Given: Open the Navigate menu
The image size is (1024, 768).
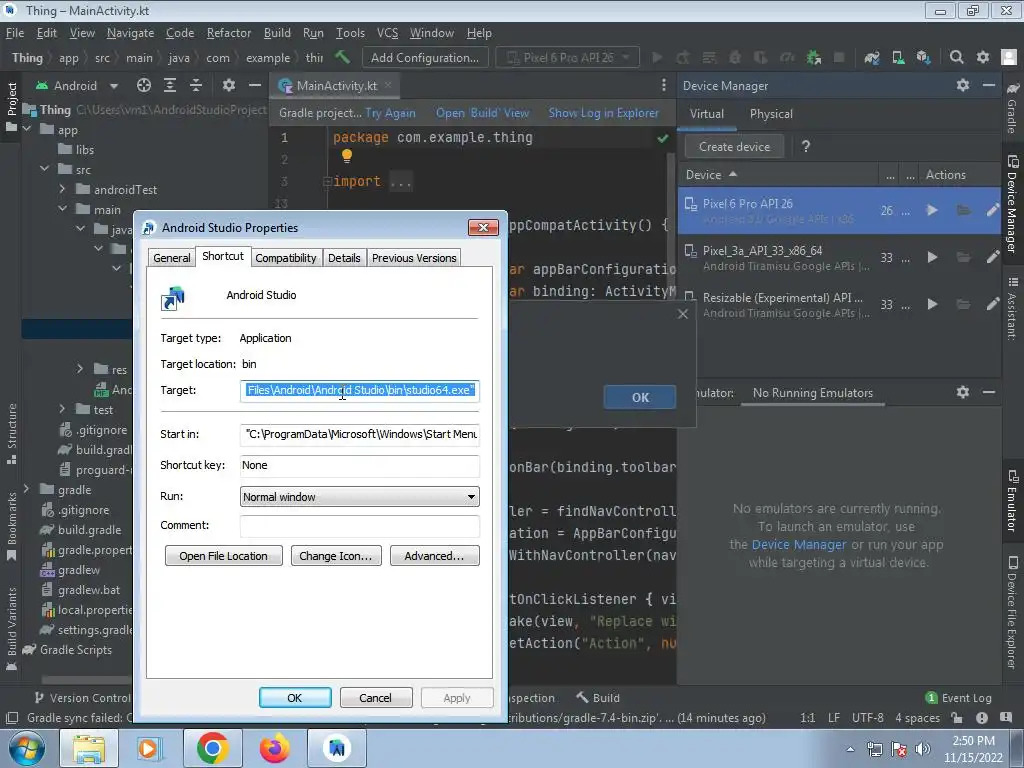Looking at the screenshot, I should (x=130, y=33).
